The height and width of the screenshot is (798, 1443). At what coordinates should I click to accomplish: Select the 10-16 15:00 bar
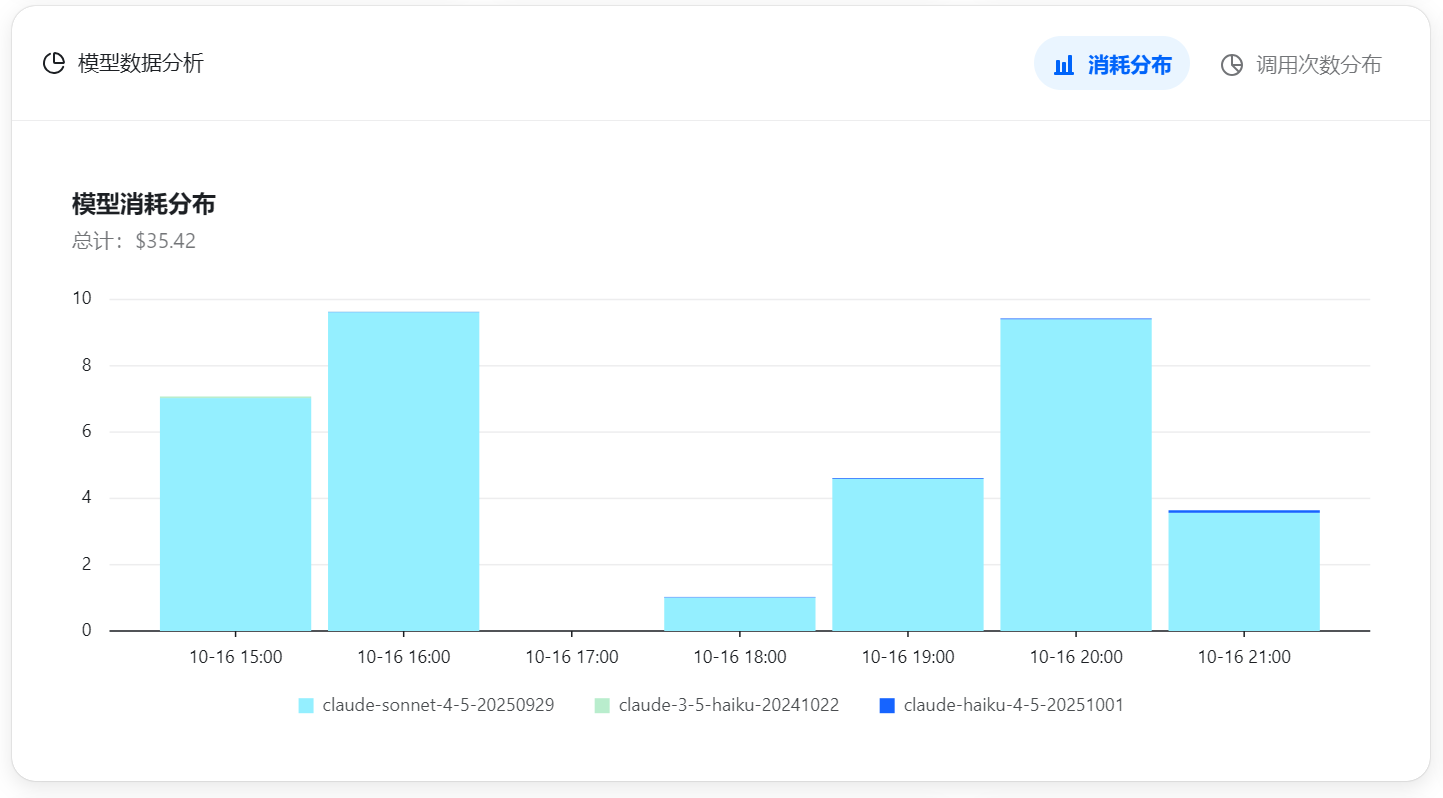(x=235, y=514)
